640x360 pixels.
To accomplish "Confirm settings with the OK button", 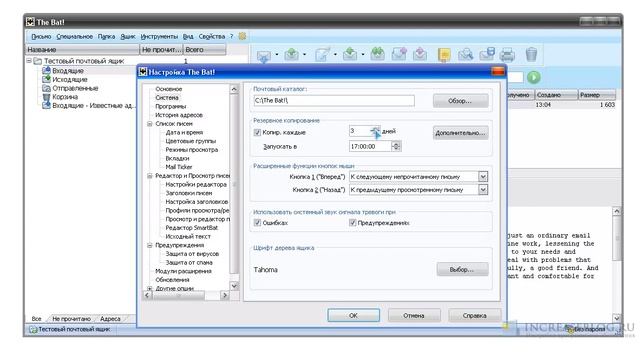I will [x=353, y=316].
